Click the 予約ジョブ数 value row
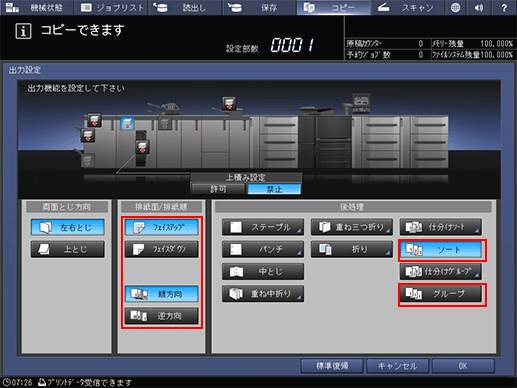 (x=387, y=54)
